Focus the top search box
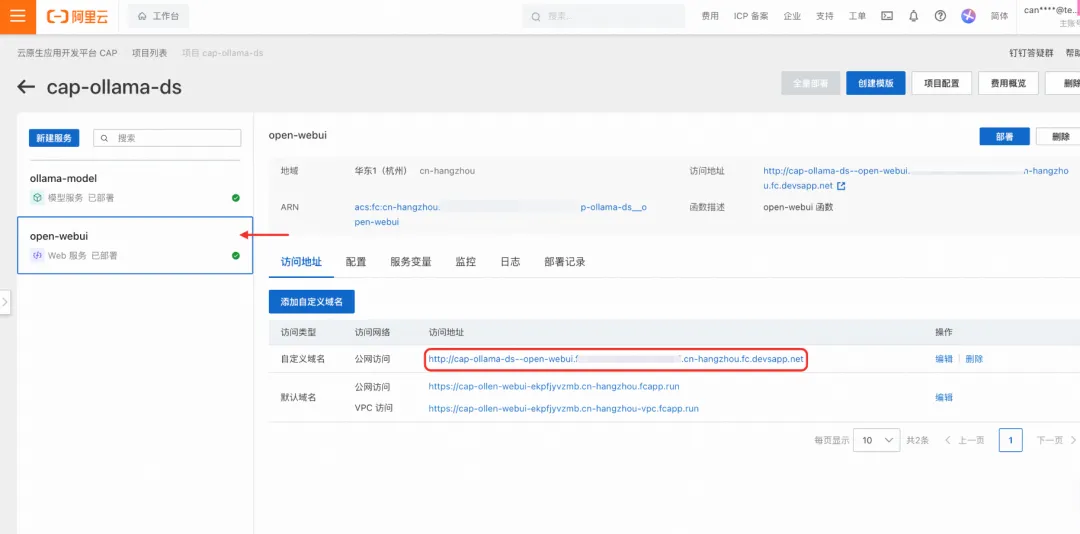Viewport: 1080px width, 534px height. point(603,16)
